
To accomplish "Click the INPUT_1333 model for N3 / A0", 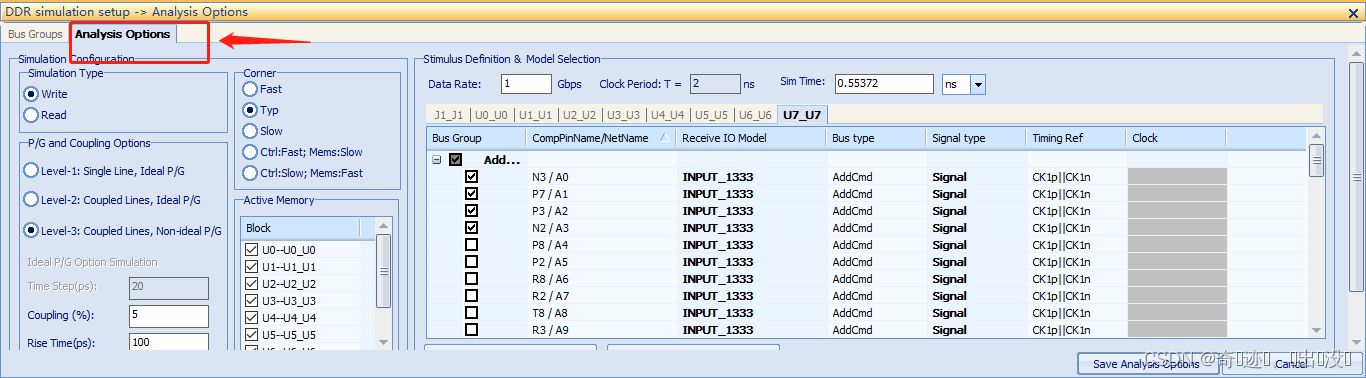I will pyautogui.click(x=718, y=177).
